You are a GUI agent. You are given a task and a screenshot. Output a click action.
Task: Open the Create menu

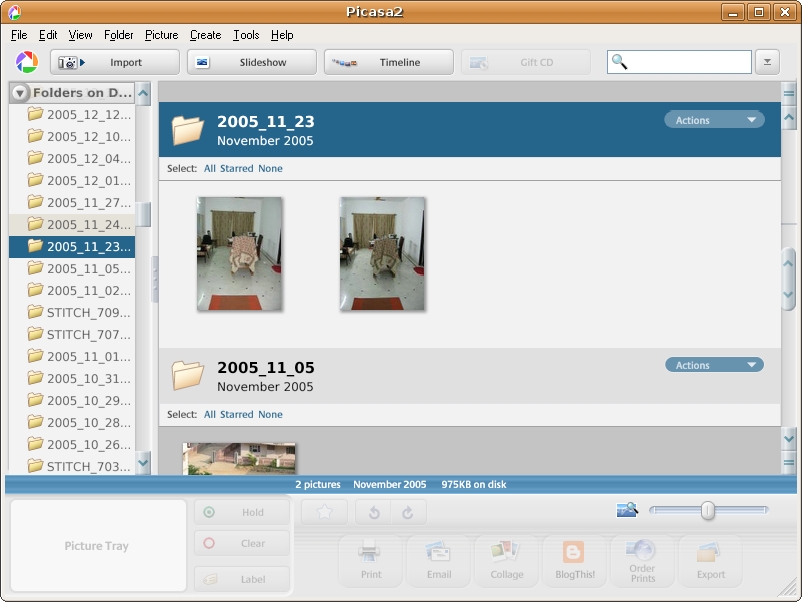pyautogui.click(x=206, y=35)
